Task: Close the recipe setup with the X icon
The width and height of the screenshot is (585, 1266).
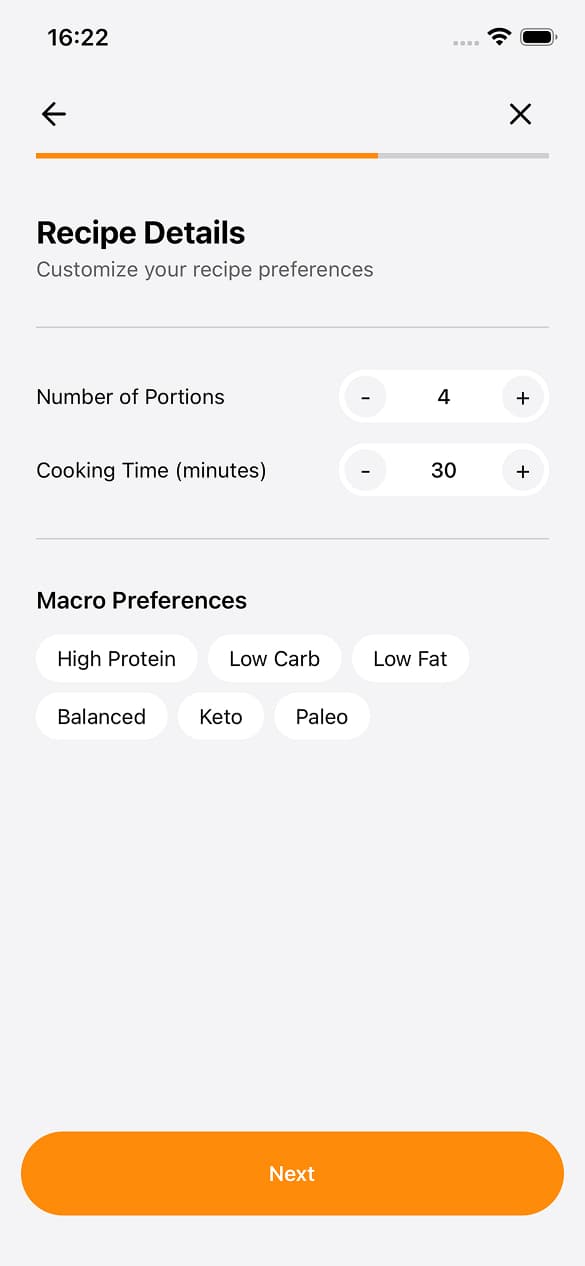Action: (x=520, y=113)
